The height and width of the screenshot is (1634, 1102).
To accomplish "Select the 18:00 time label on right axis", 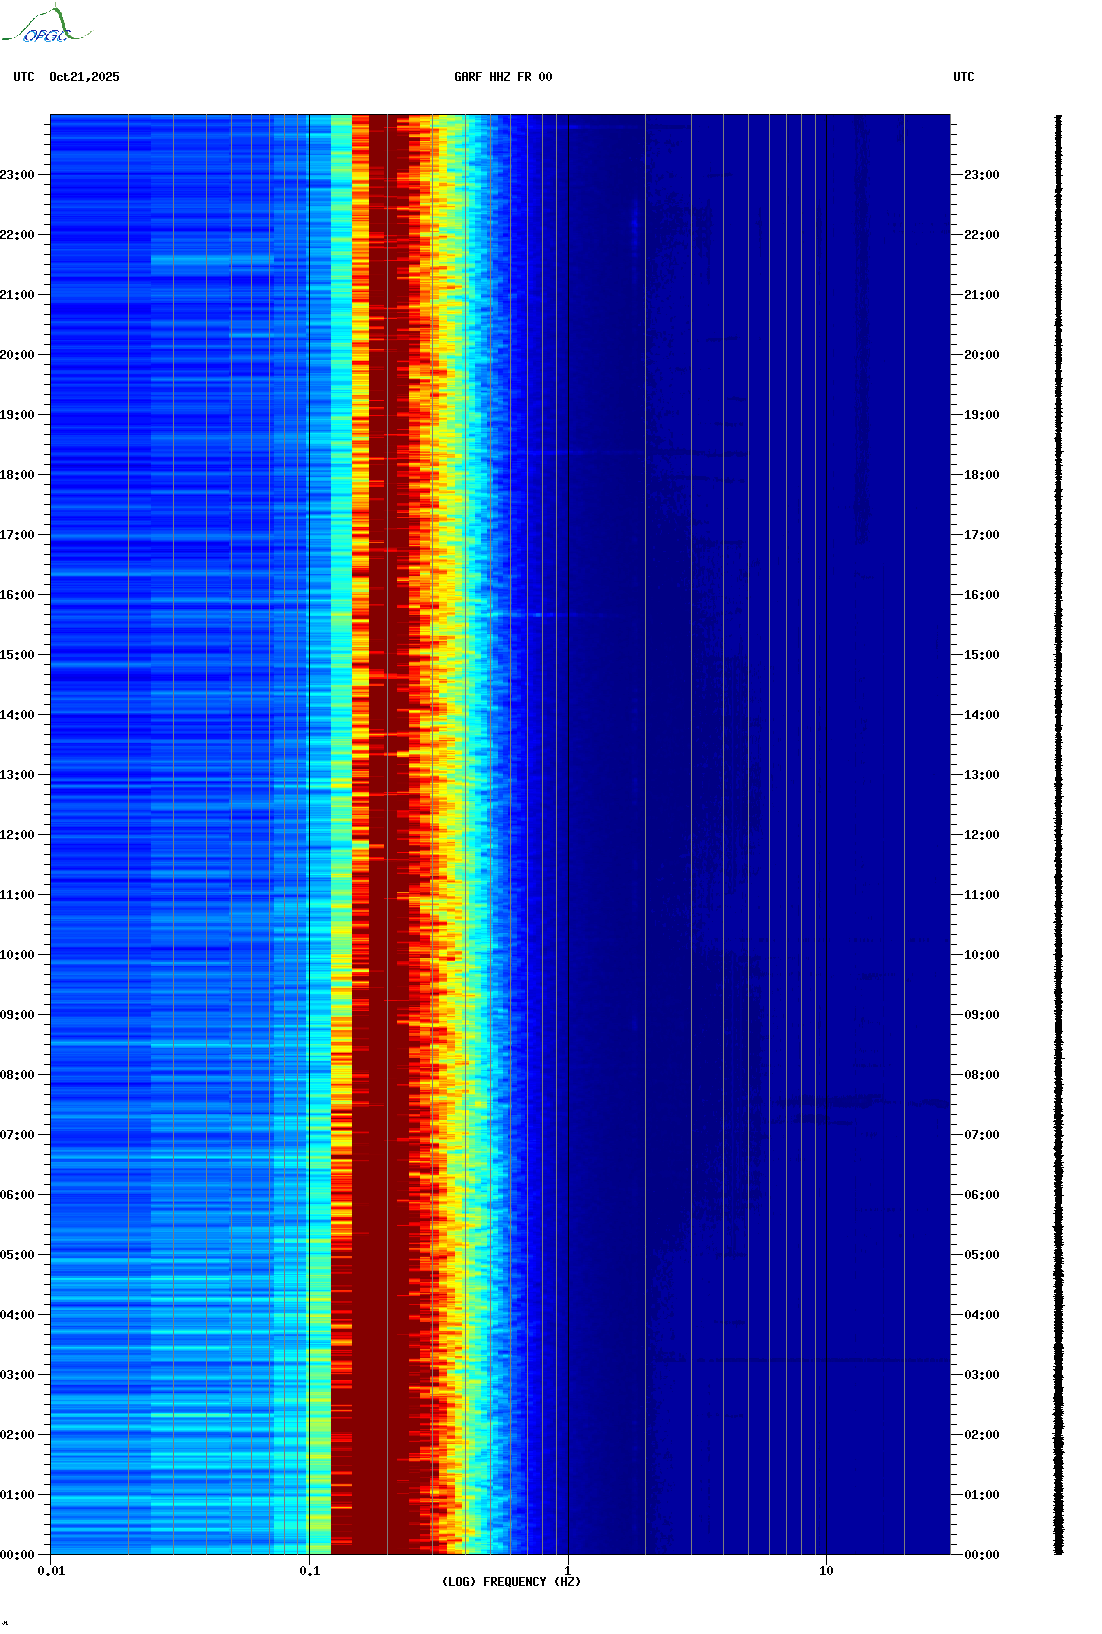I will [981, 475].
